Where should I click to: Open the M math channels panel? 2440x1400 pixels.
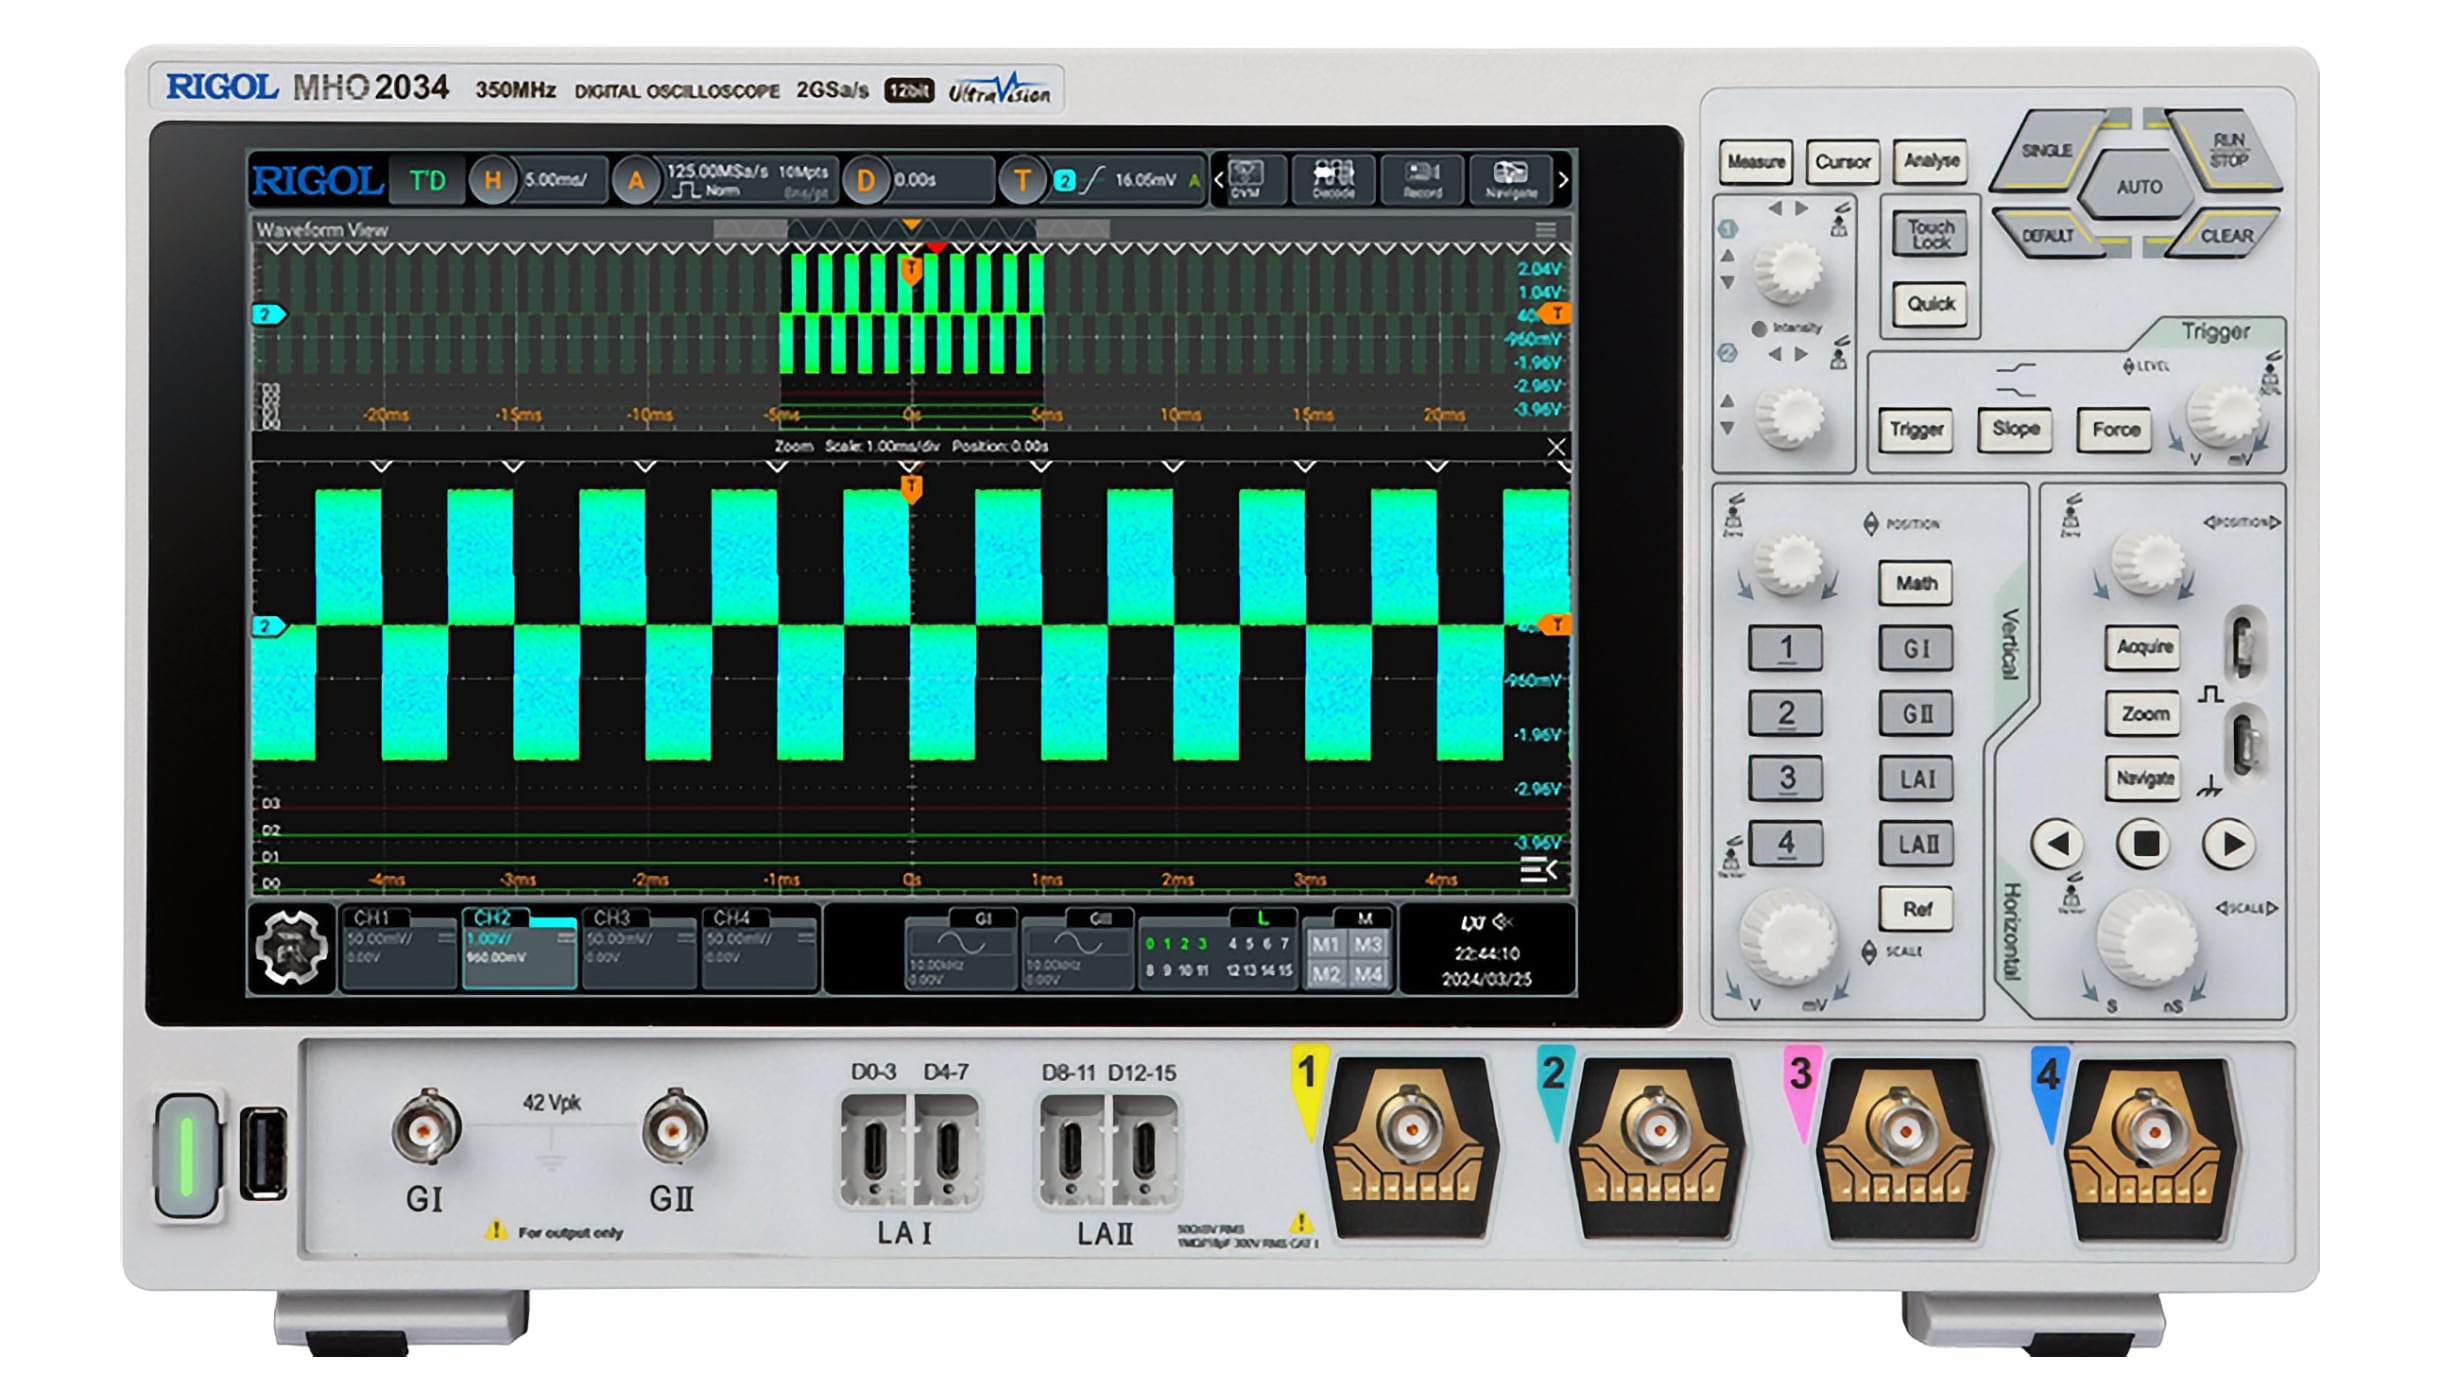(x=1347, y=947)
